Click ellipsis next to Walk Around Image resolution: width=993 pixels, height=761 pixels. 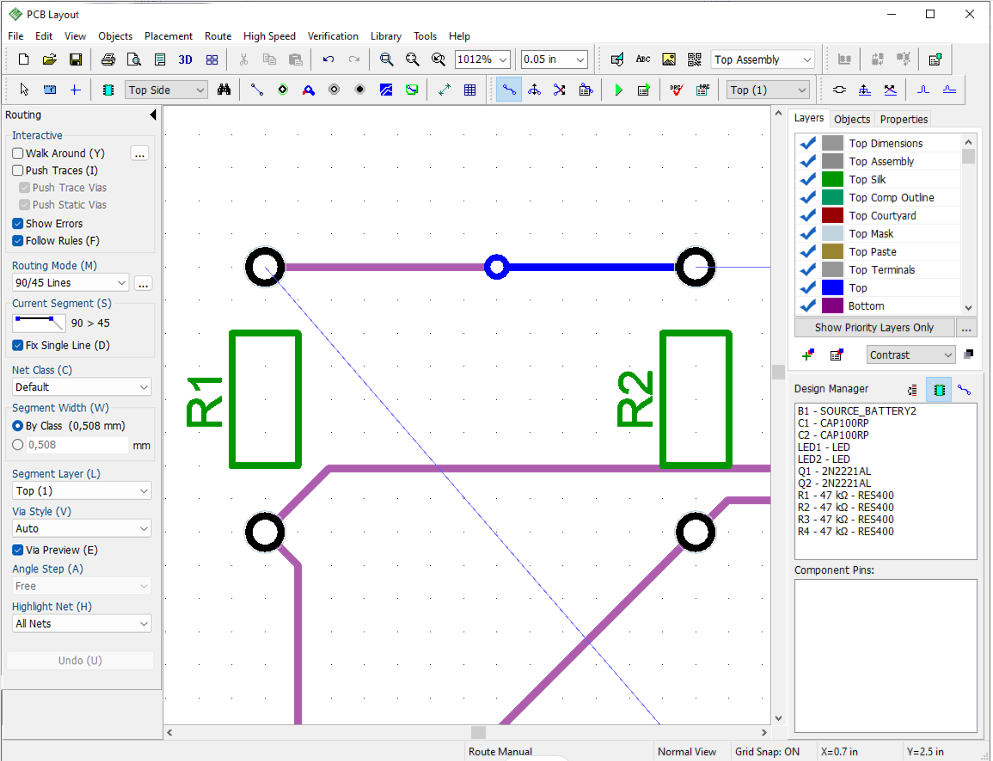(140, 153)
